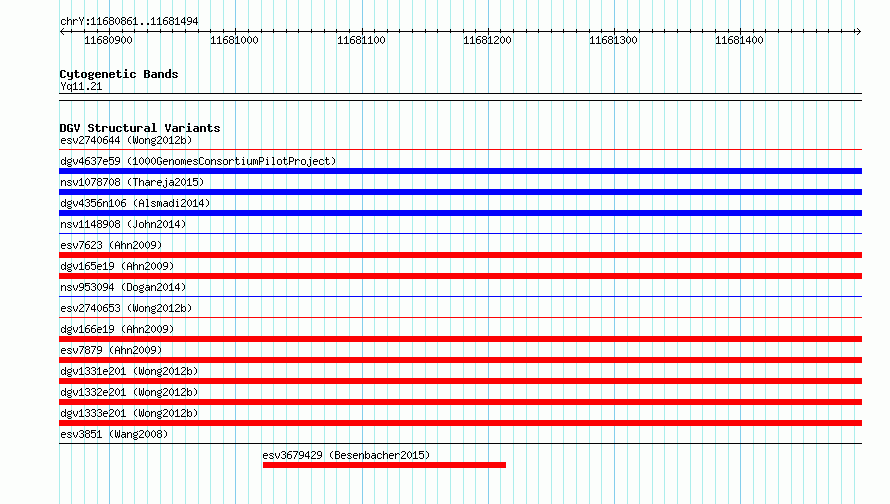Image resolution: width=890 pixels, height=504 pixels.
Task: Select the dgv165e19 (Ahn2009) label
Action: click(x=117, y=266)
